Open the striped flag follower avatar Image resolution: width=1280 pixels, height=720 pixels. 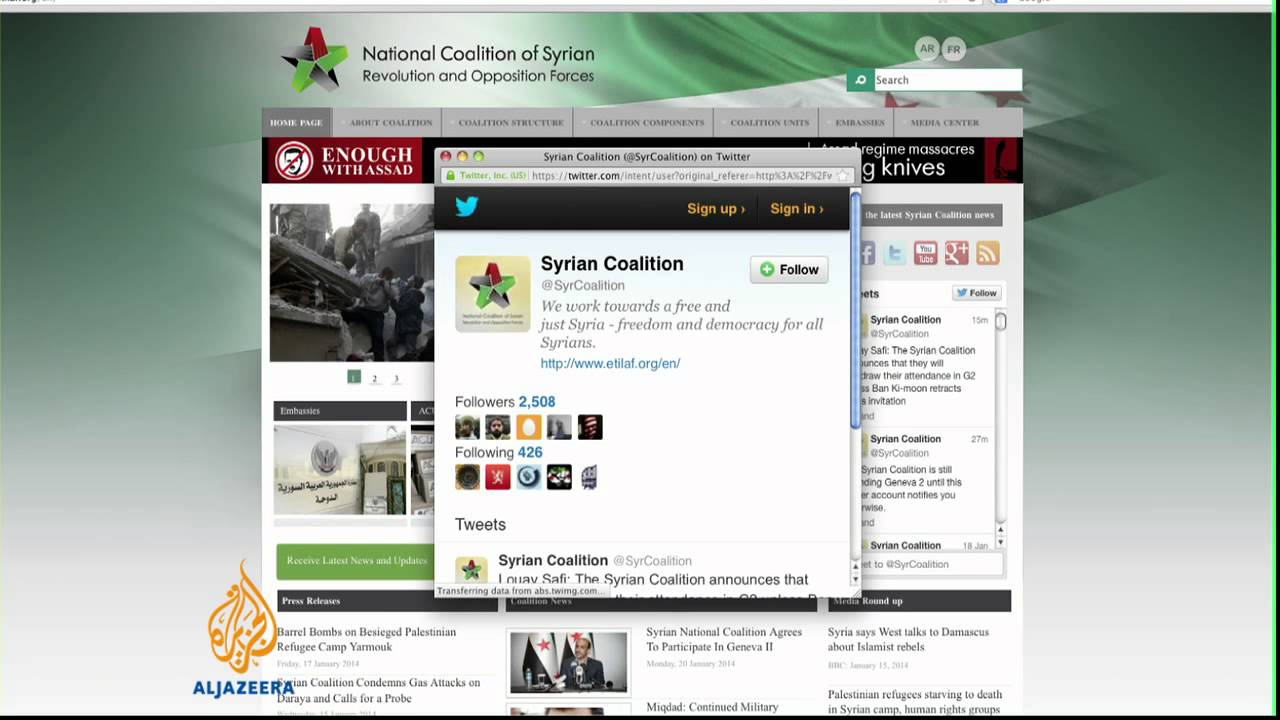tap(590, 427)
